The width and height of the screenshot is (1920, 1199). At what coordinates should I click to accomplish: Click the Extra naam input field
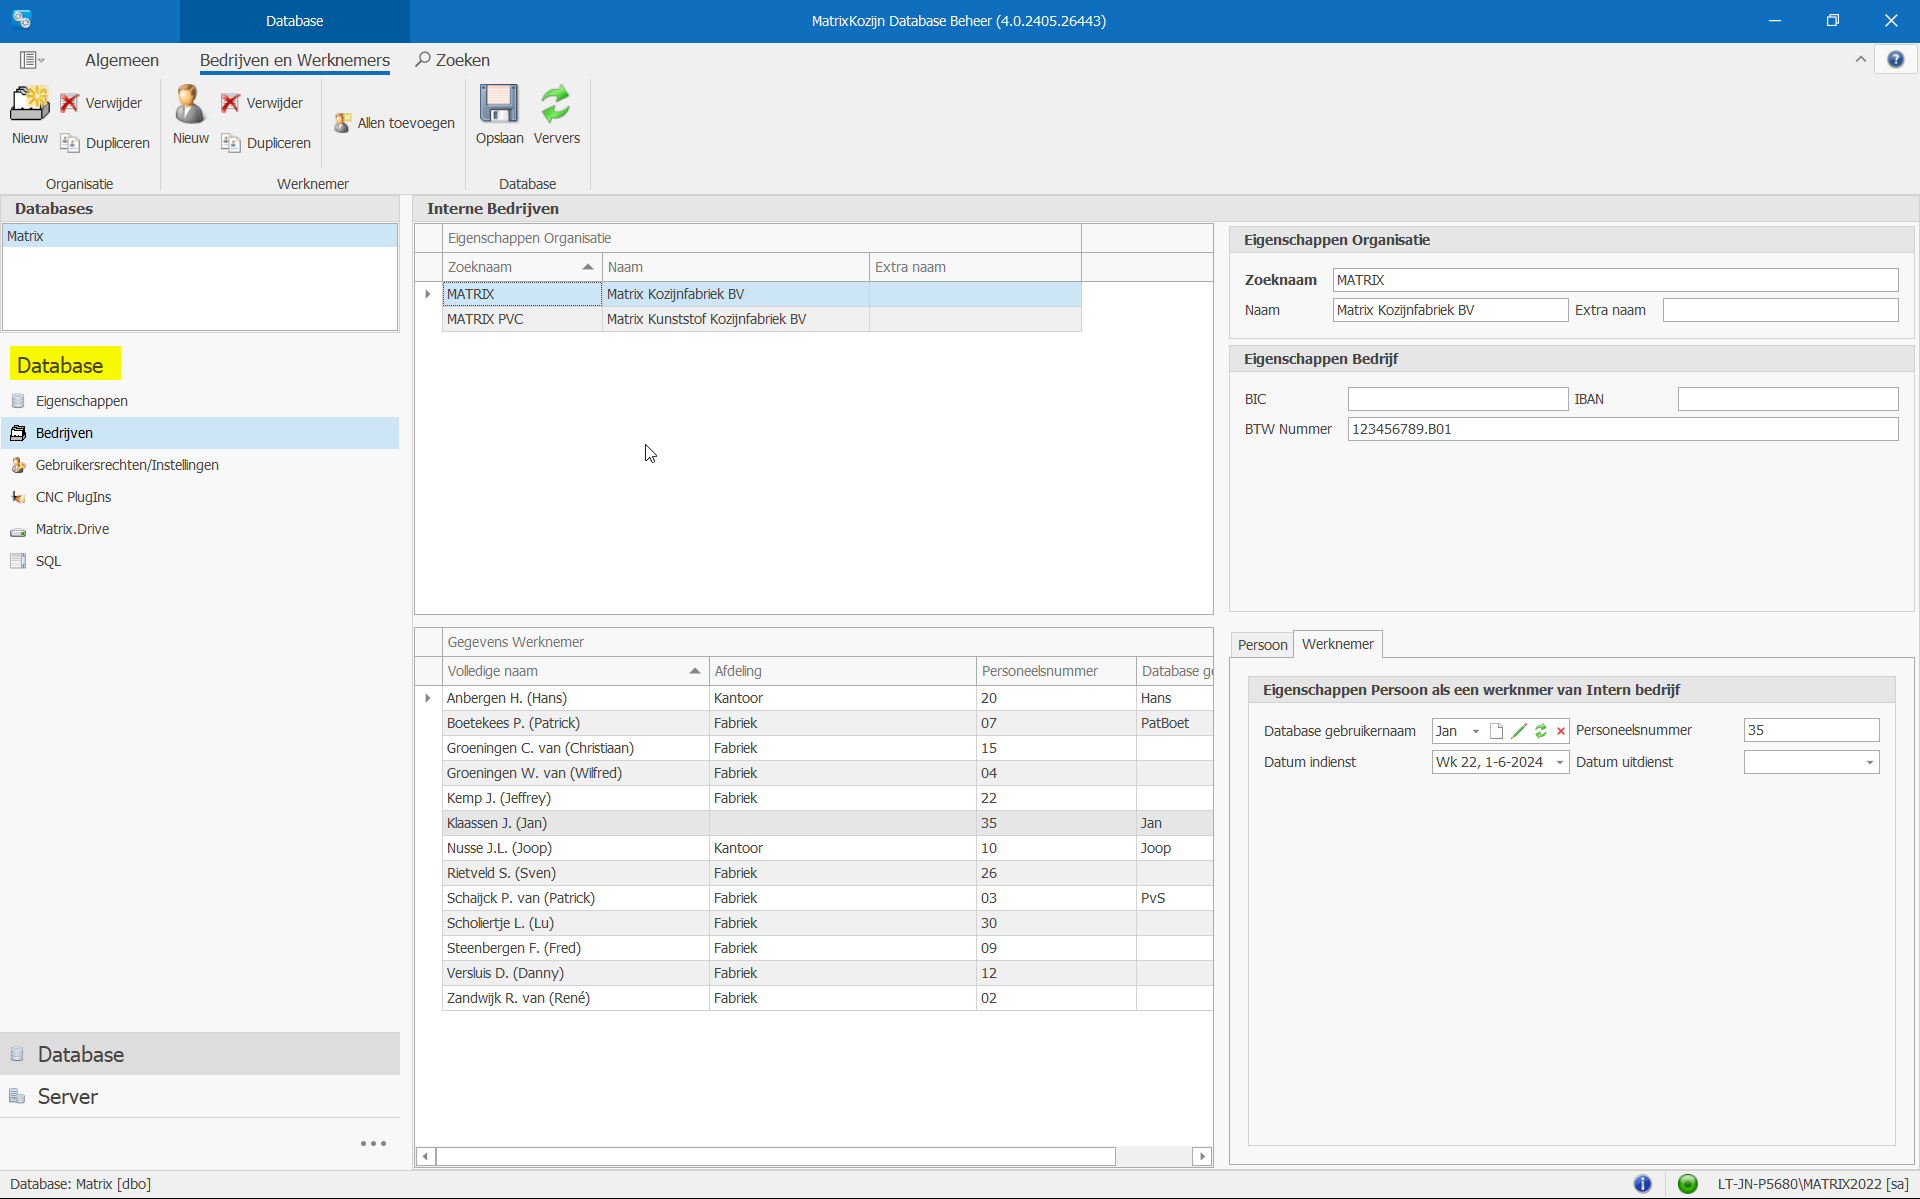(1780, 310)
